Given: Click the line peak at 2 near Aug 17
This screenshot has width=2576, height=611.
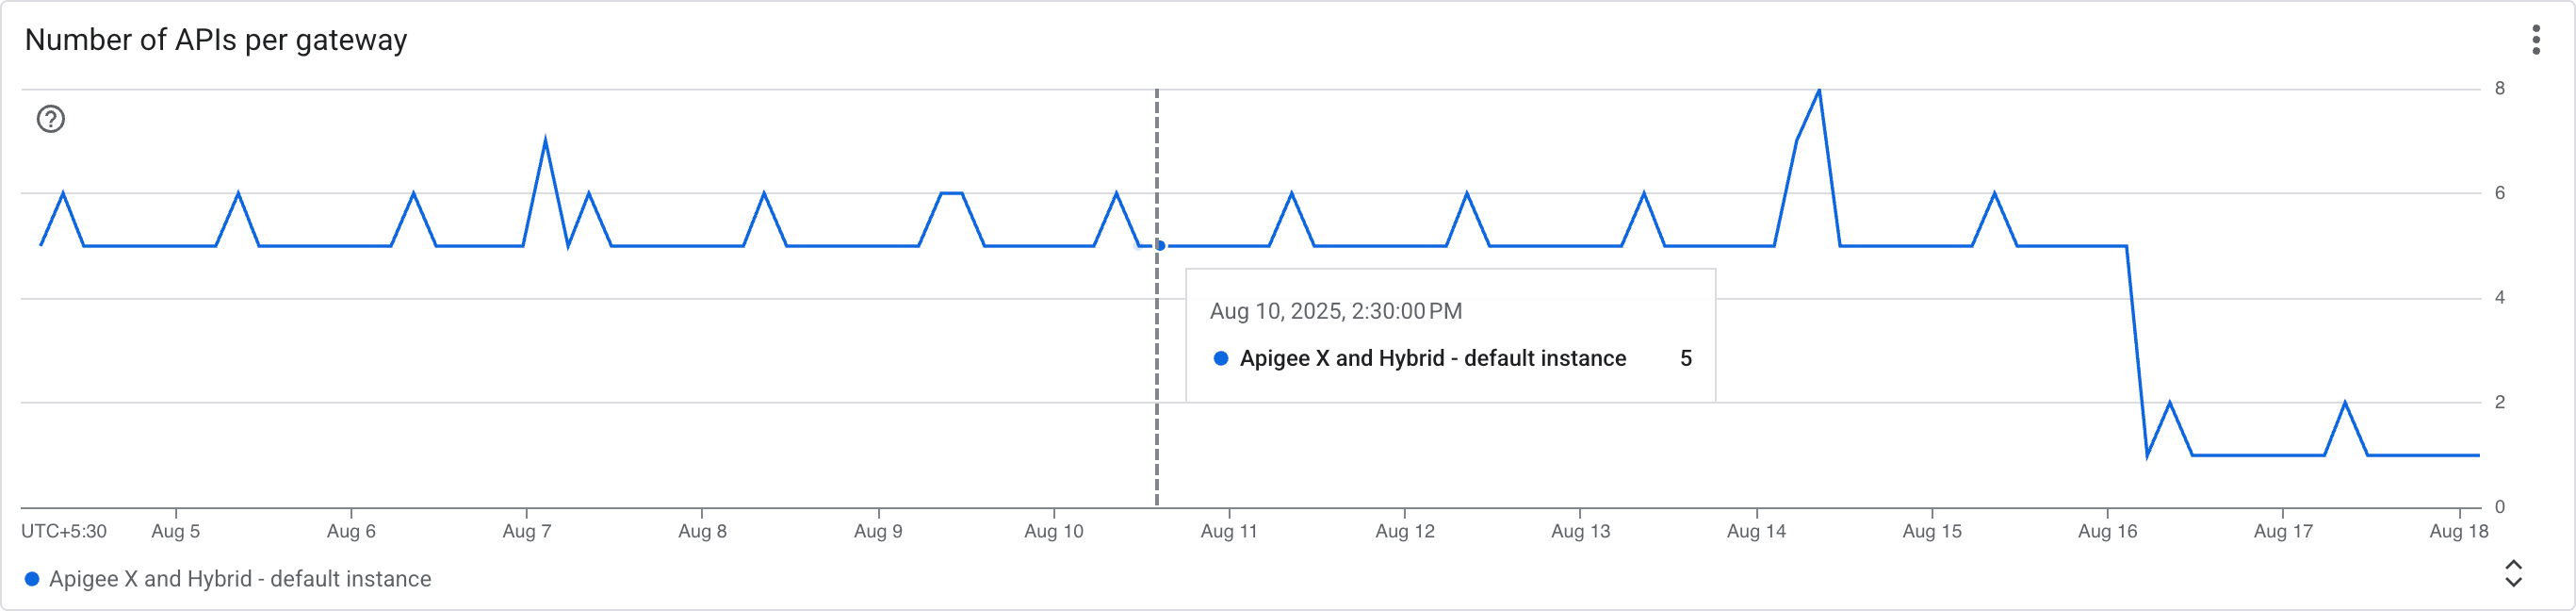Looking at the screenshot, I should (x=2345, y=403).
